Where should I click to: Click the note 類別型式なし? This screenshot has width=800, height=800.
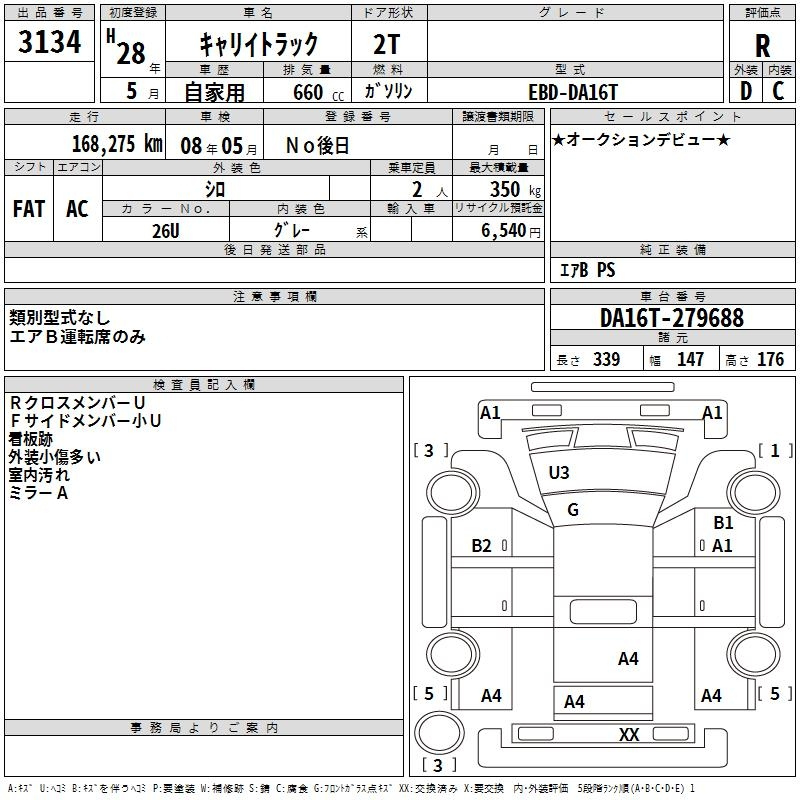point(60,318)
